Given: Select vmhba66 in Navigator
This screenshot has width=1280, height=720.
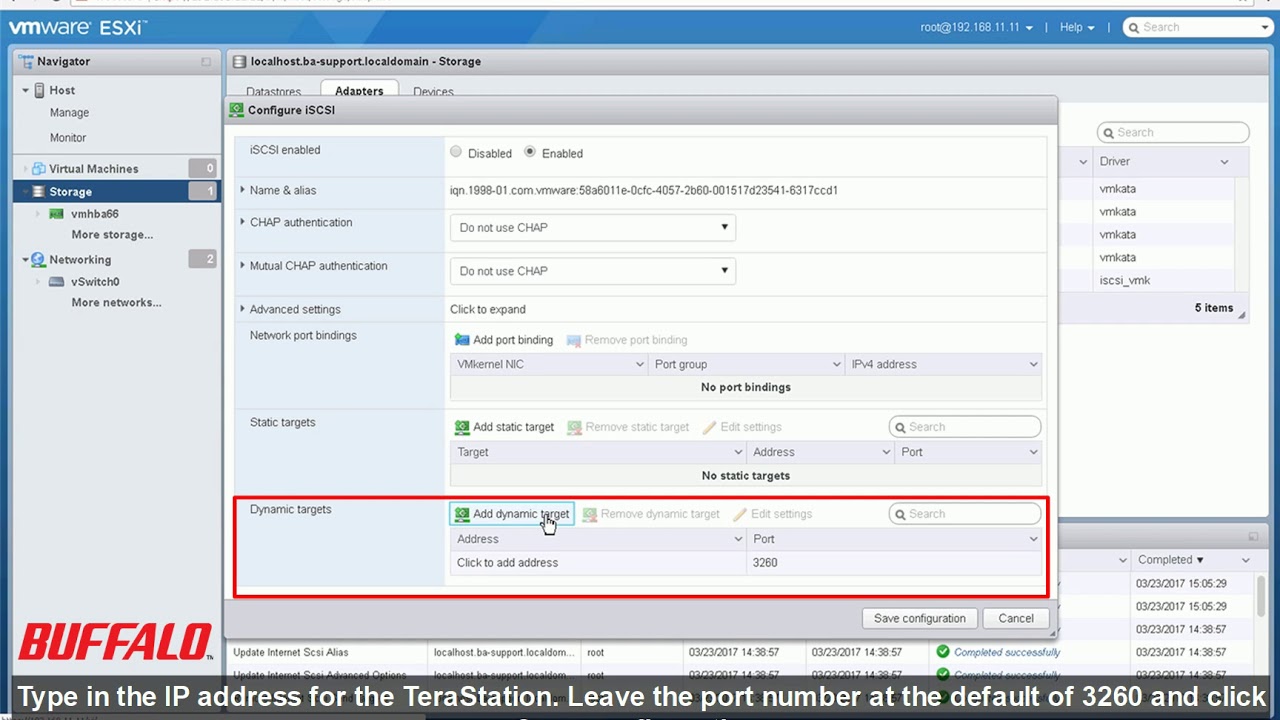Looking at the screenshot, I should (95, 214).
